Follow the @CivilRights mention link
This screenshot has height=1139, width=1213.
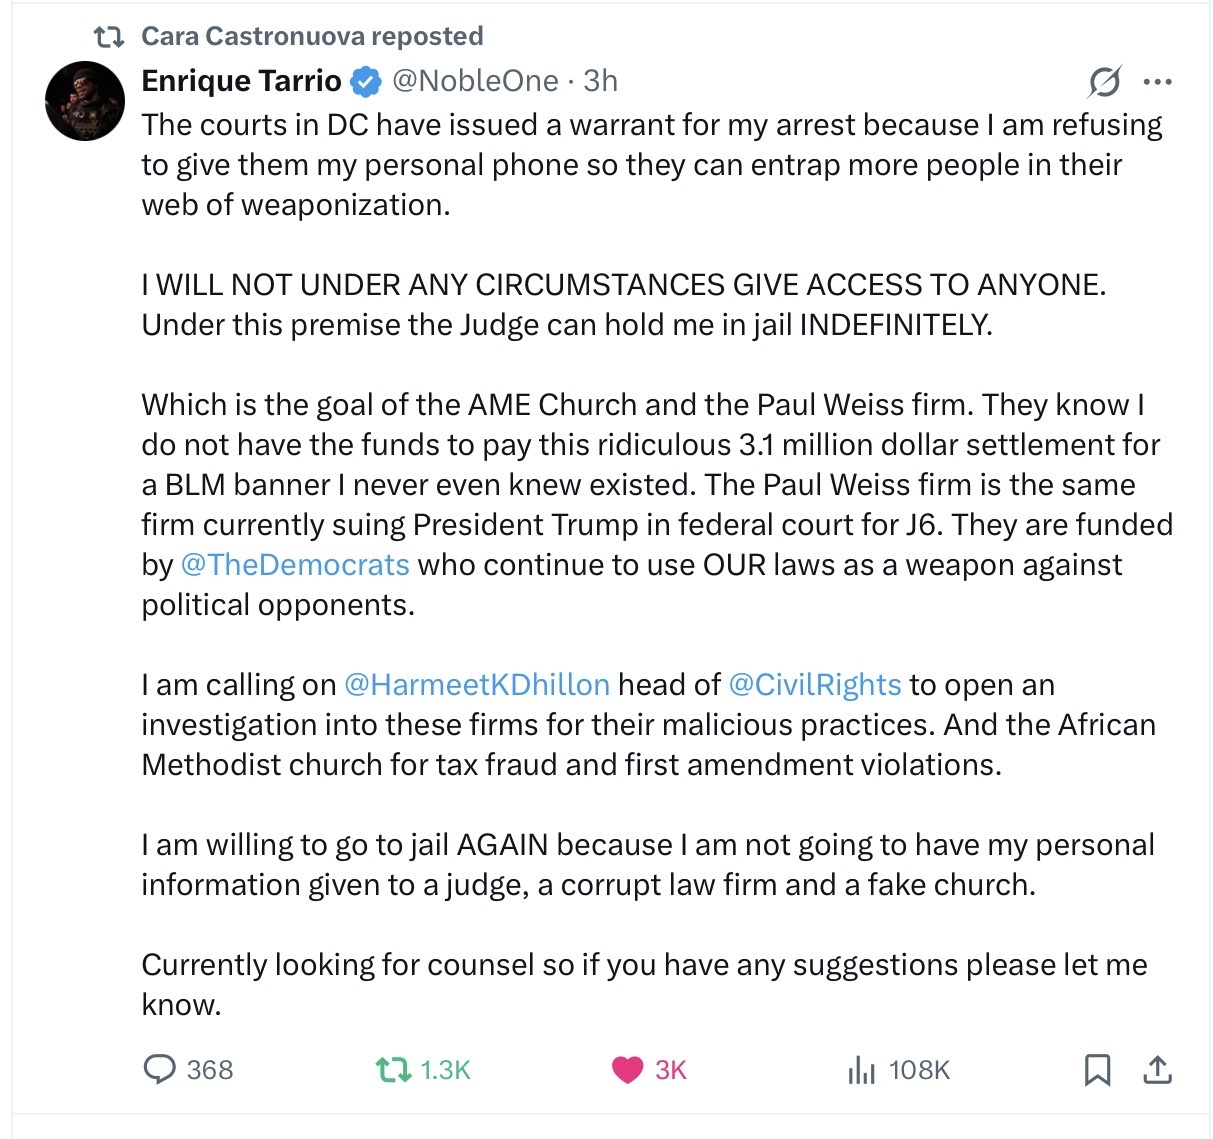coord(815,685)
